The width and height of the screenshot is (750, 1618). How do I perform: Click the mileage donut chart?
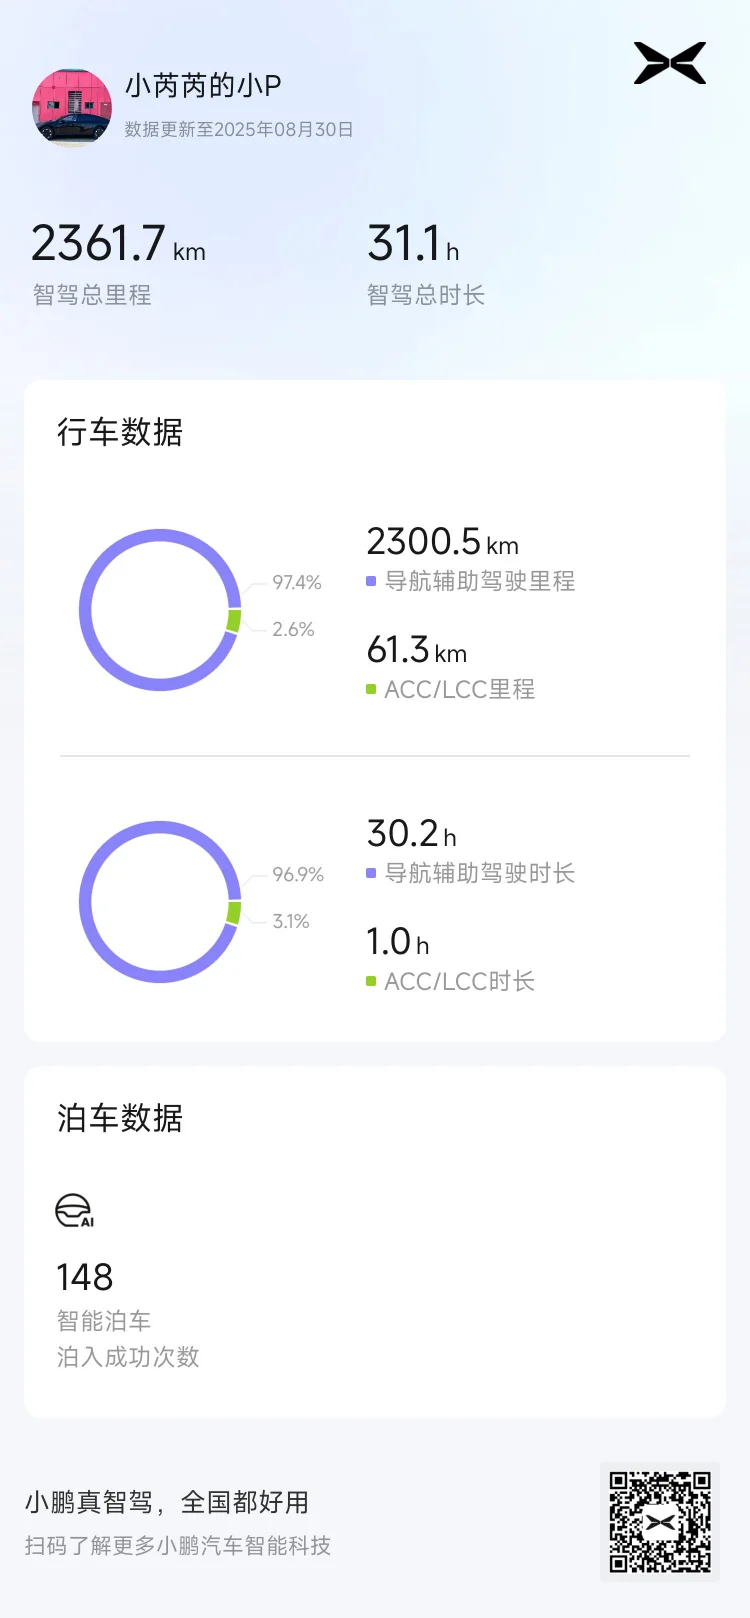pyautogui.click(x=160, y=610)
